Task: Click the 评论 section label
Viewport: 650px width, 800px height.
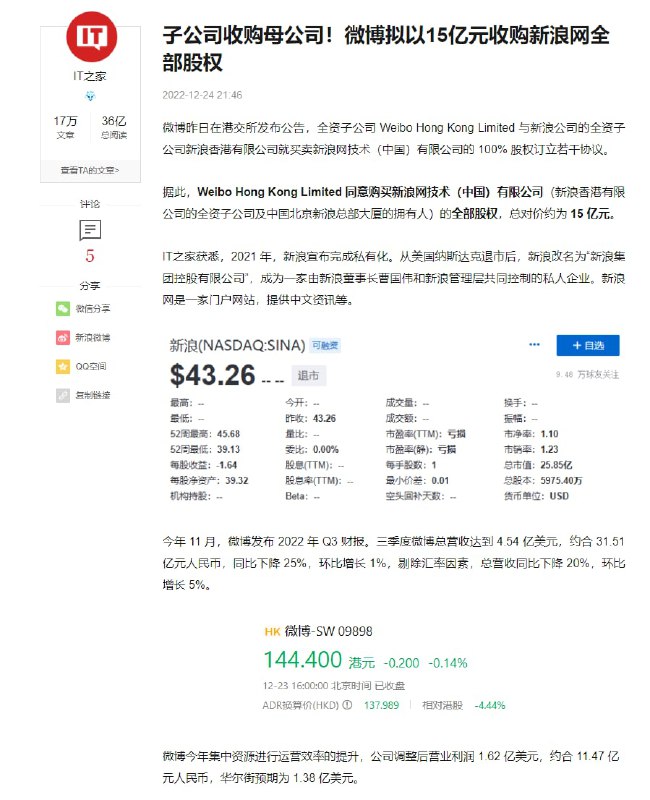Action: pos(90,204)
